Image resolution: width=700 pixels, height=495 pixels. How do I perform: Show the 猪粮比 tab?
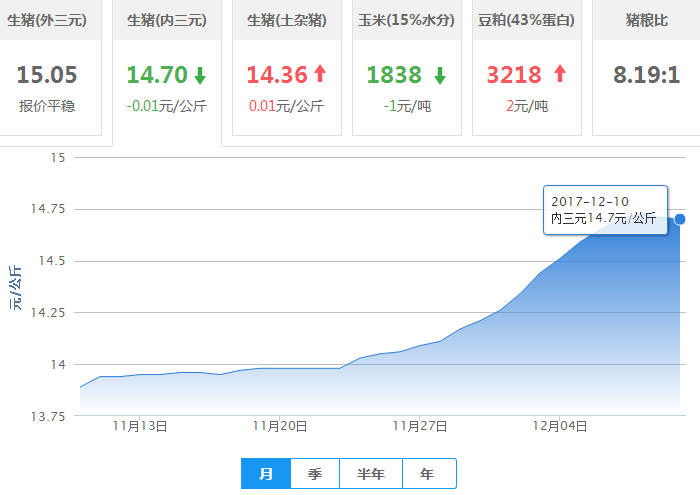coord(646,19)
